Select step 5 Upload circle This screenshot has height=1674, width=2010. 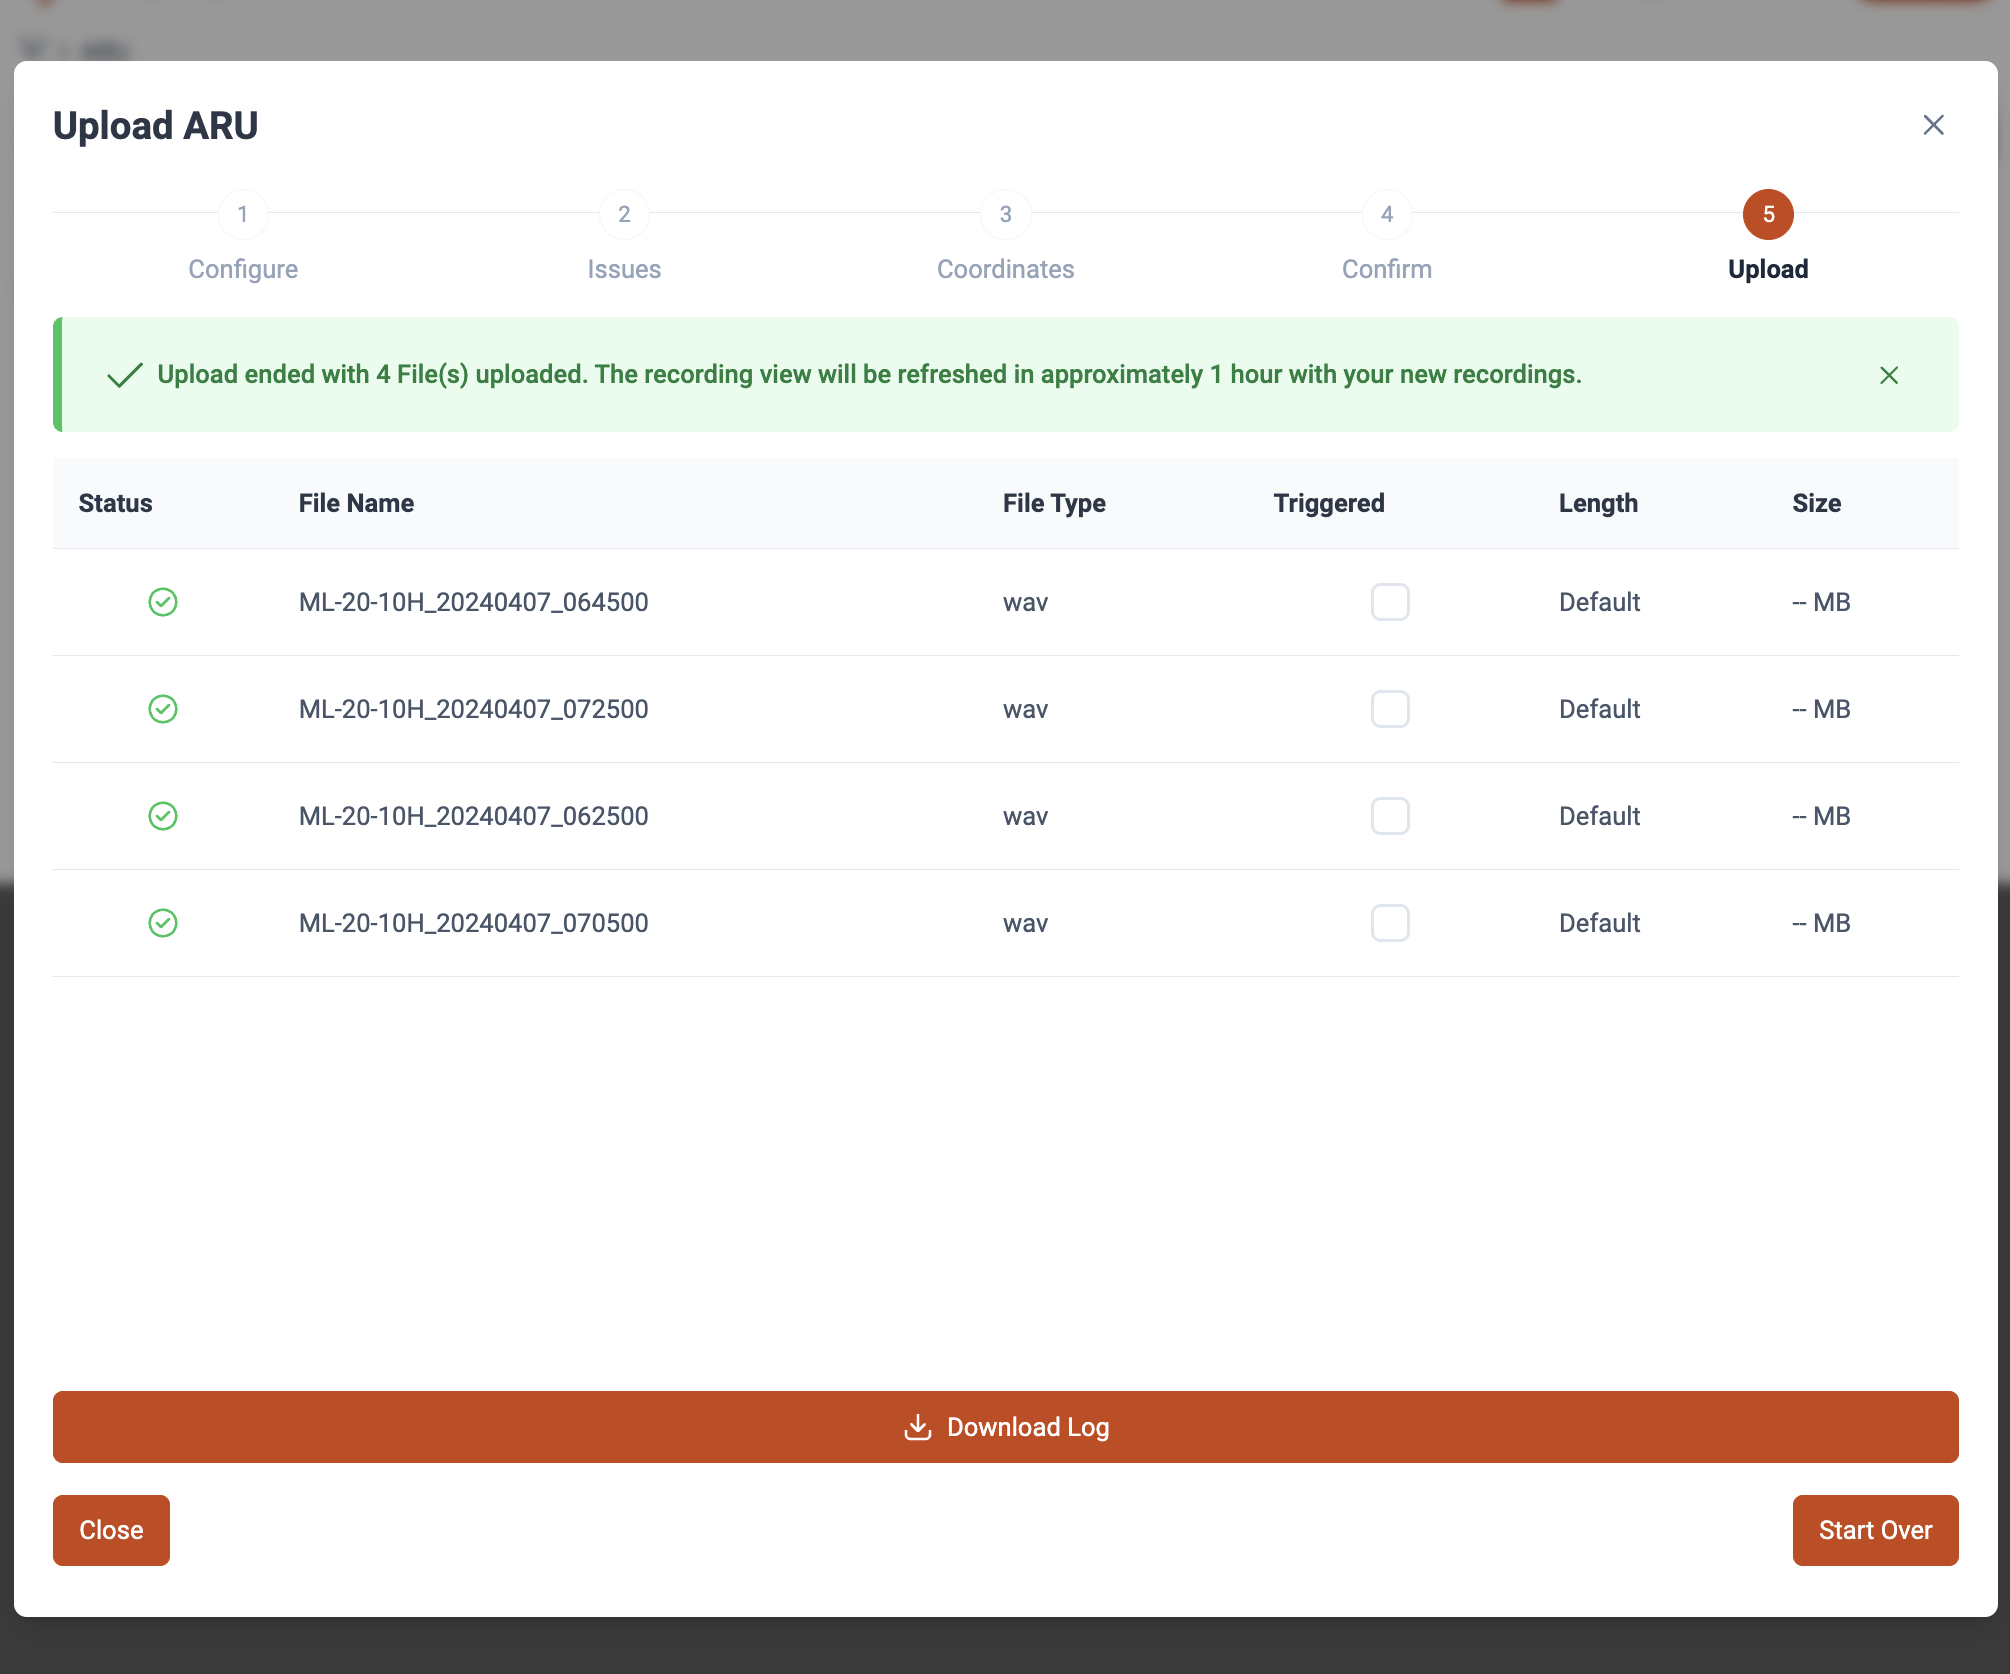coord(1768,214)
